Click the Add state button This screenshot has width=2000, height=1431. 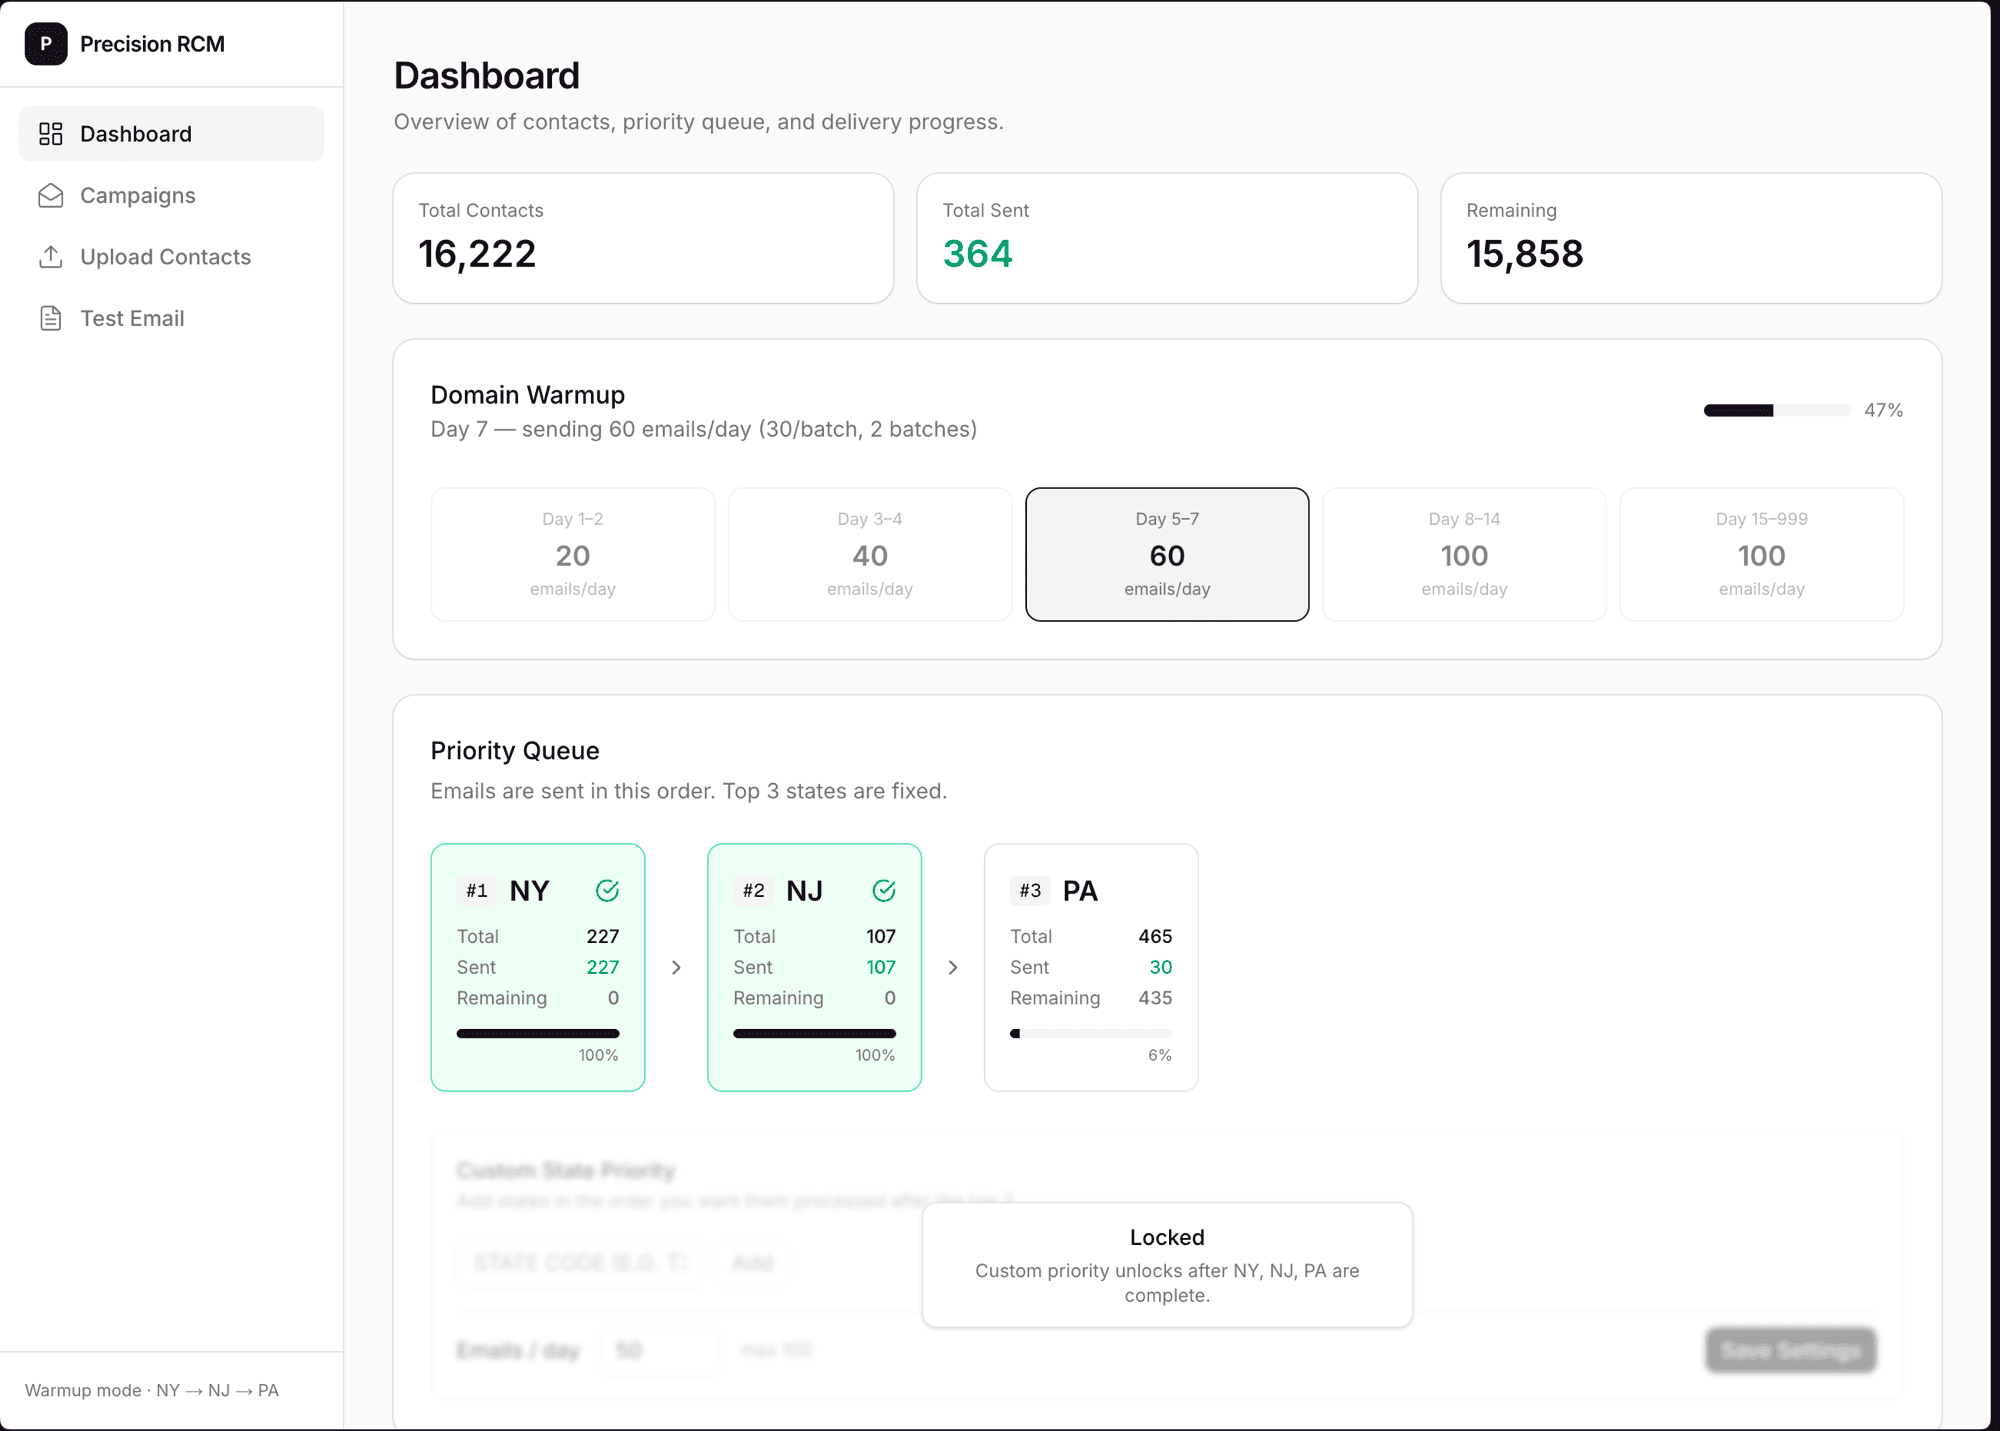tap(752, 1262)
